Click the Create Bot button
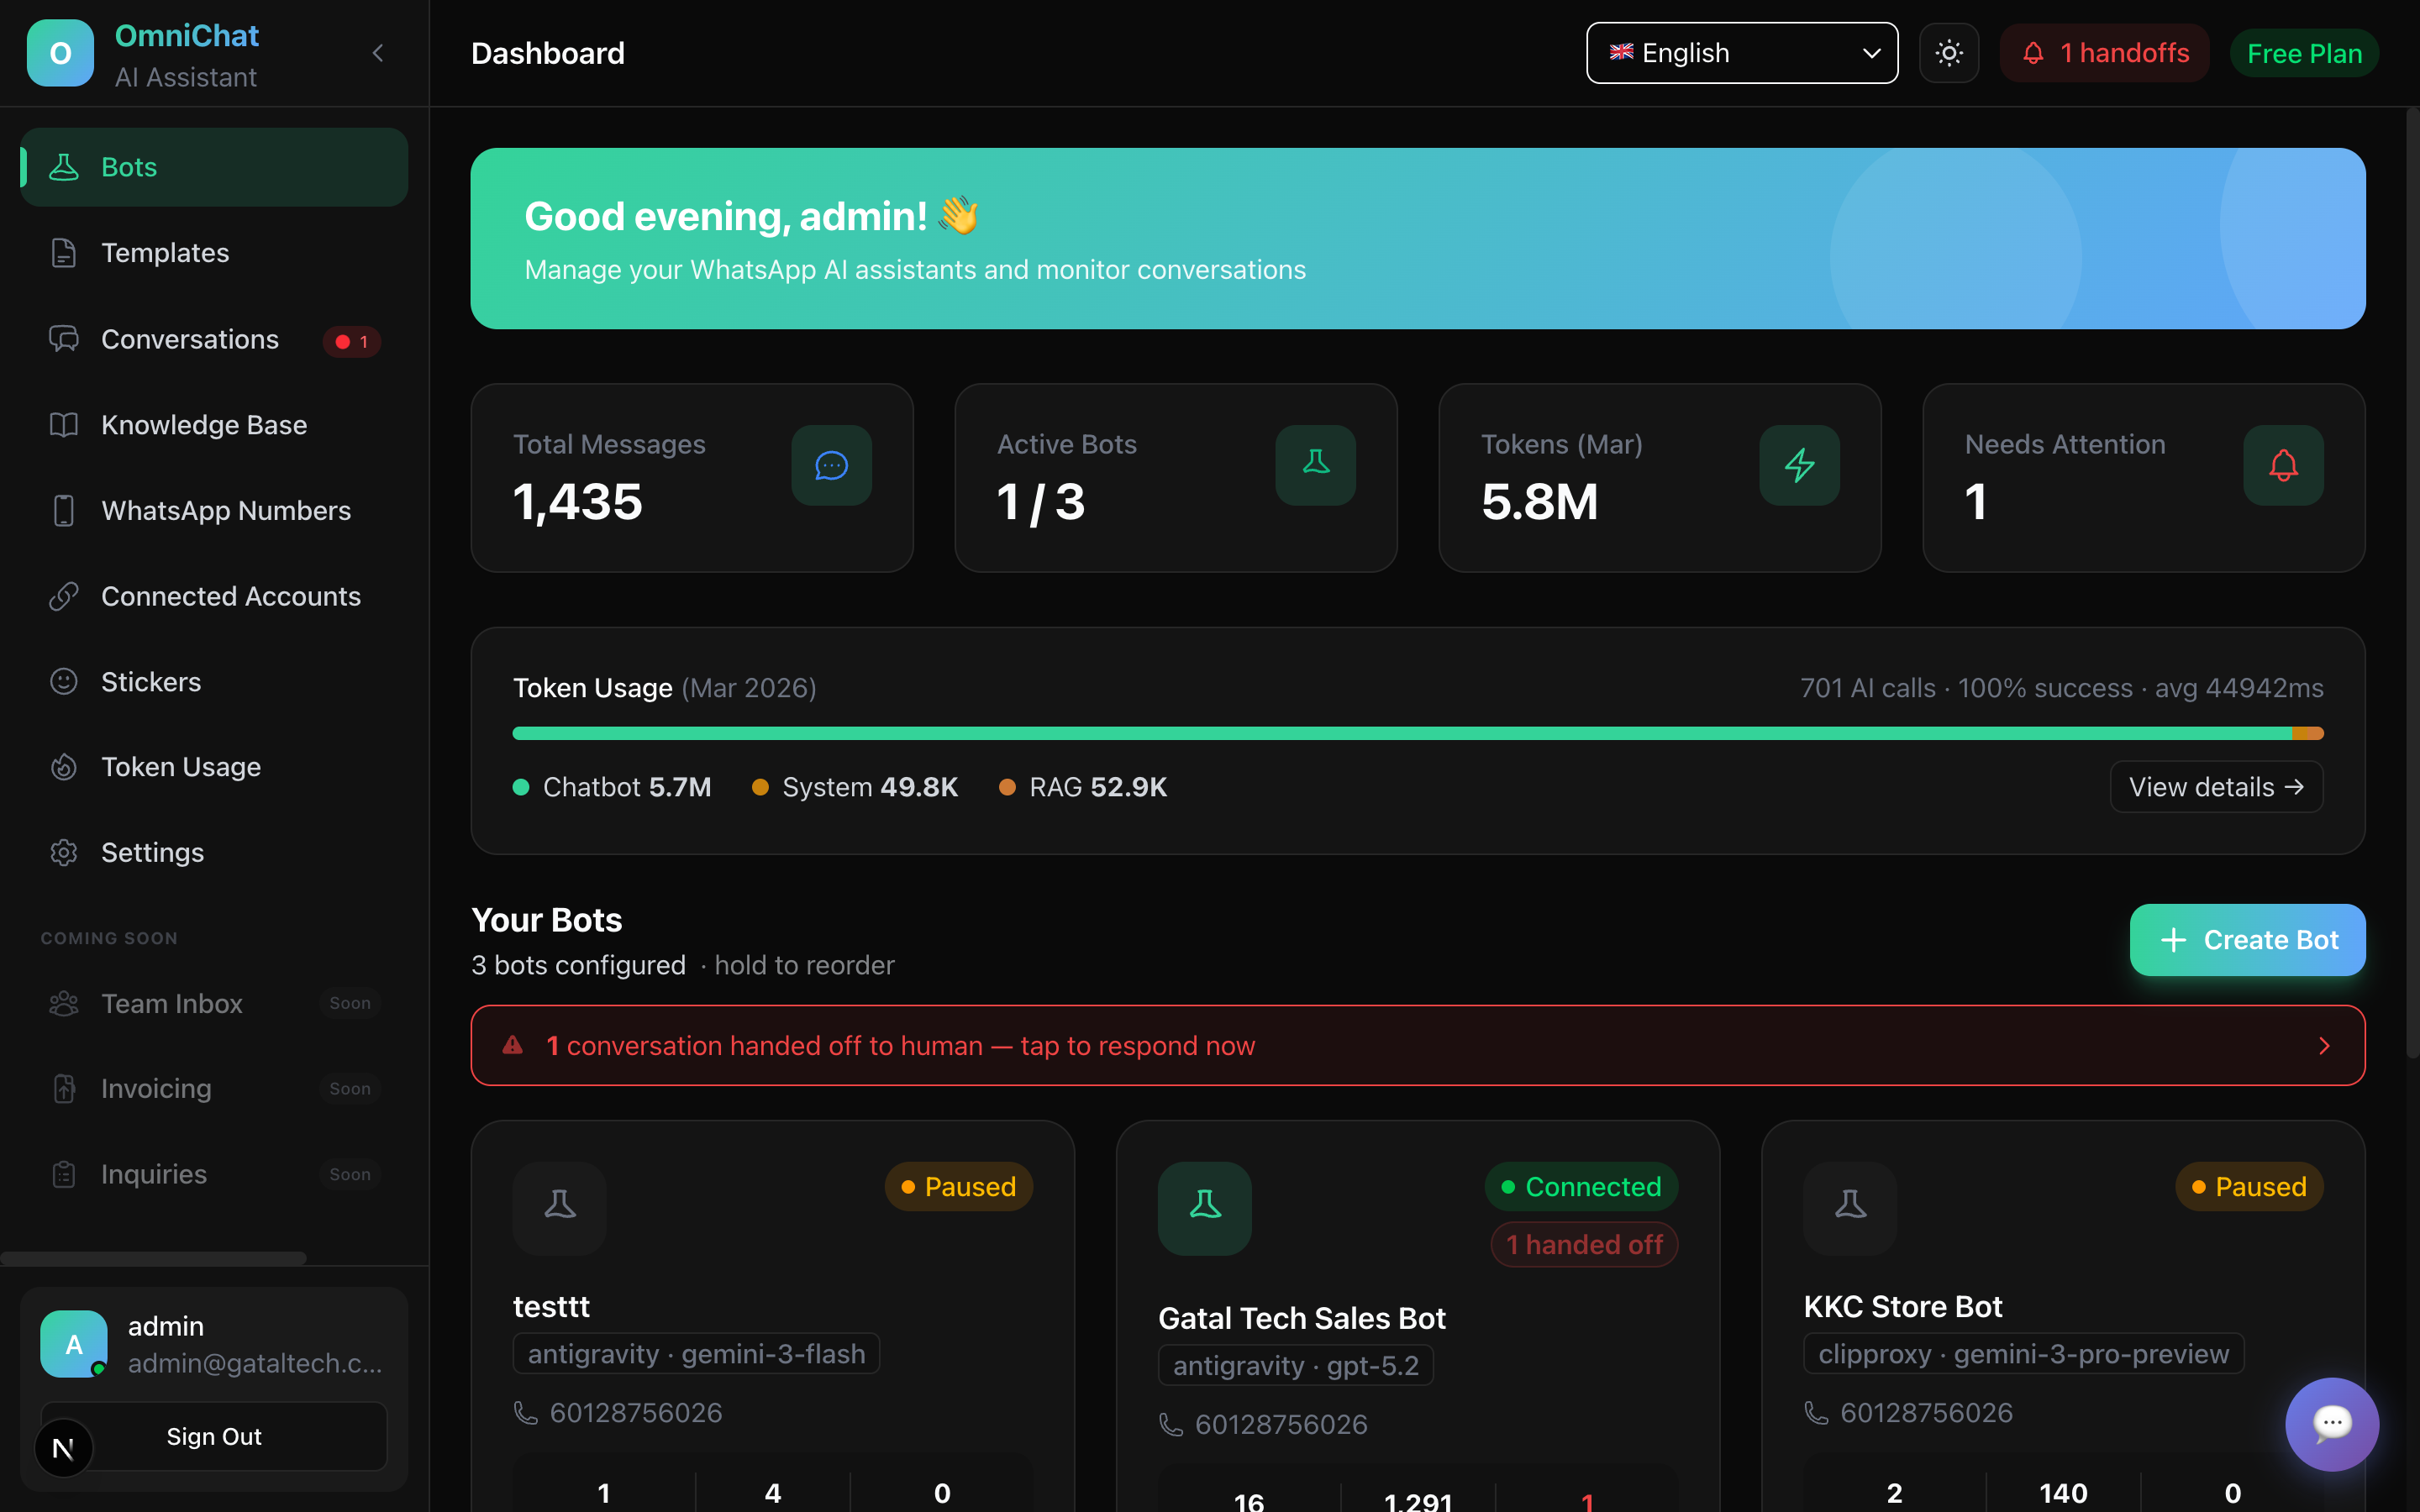This screenshot has width=2420, height=1512. click(x=2247, y=939)
